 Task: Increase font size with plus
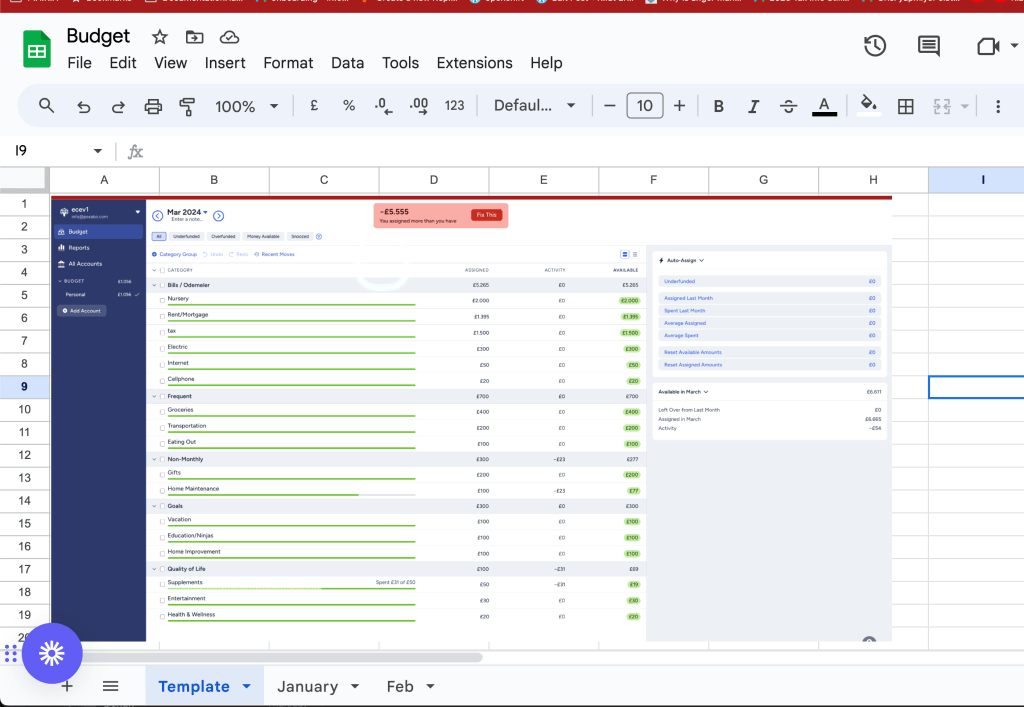point(679,106)
